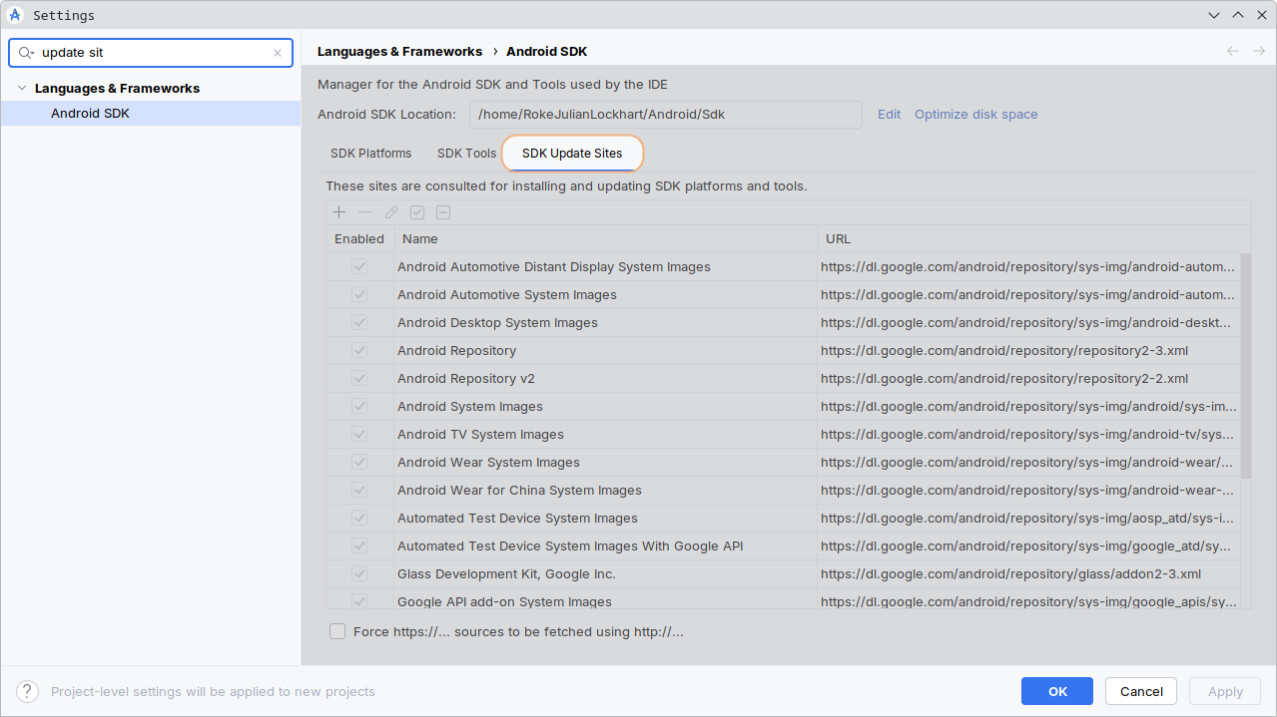Click the deselect all sites icon
Screen dimensions: 1277x717
coord(443,212)
